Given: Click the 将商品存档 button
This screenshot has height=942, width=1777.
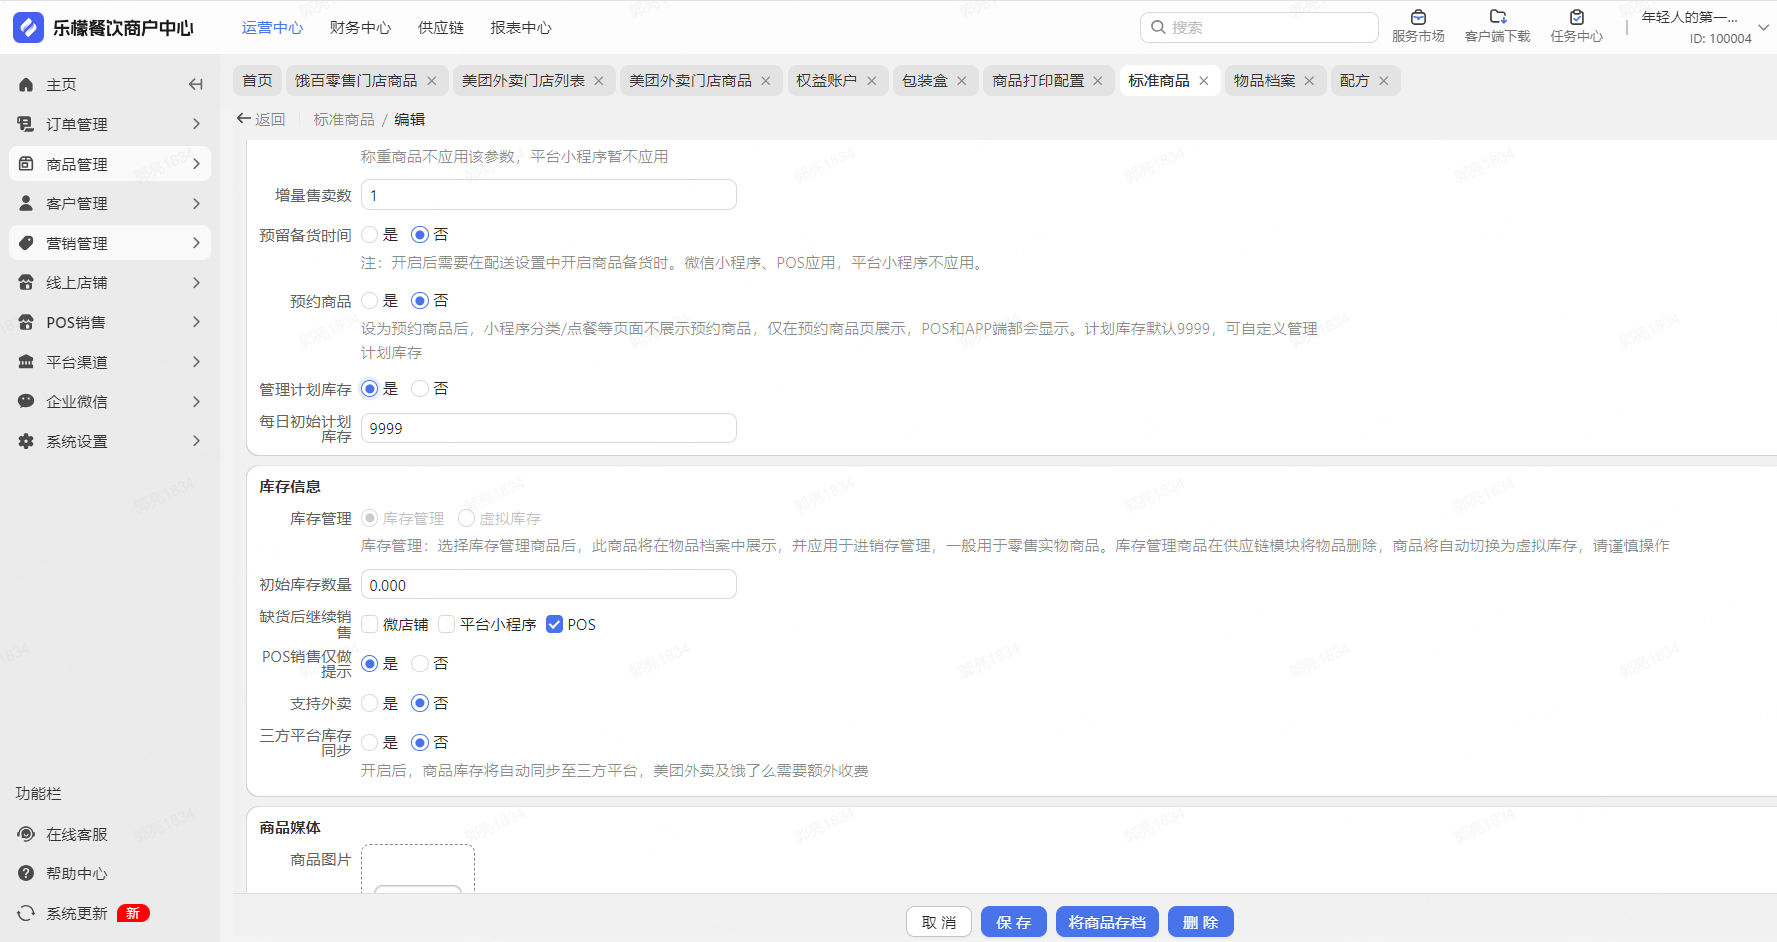Looking at the screenshot, I should coord(1107,922).
